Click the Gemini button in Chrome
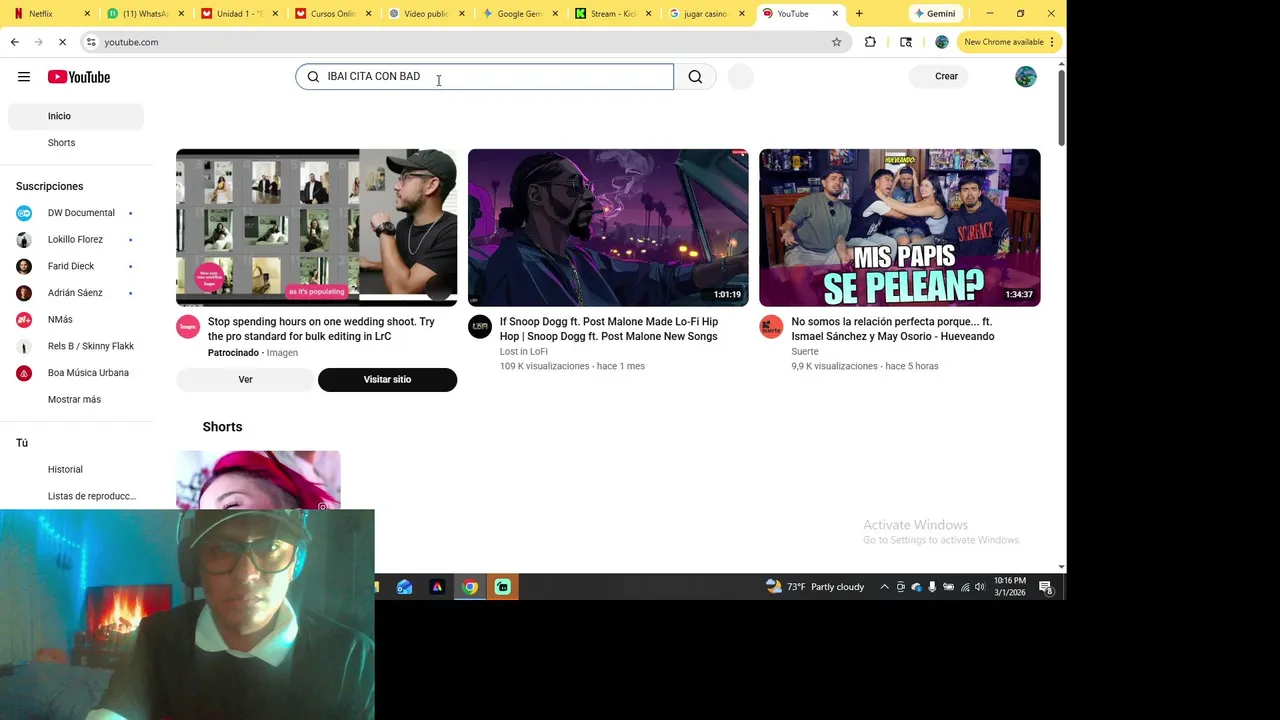The width and height of the screenshot is (1280, 720). pyautogui.click(x=935, y=14)
